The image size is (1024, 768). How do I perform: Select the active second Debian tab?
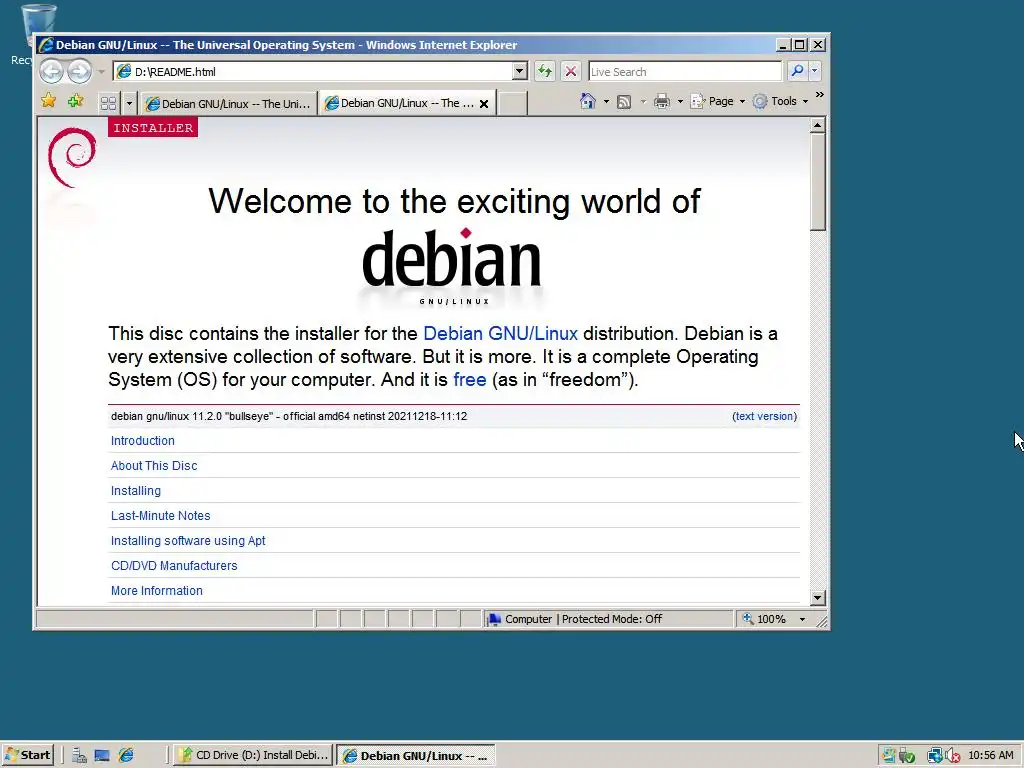[x=398, y=103]
